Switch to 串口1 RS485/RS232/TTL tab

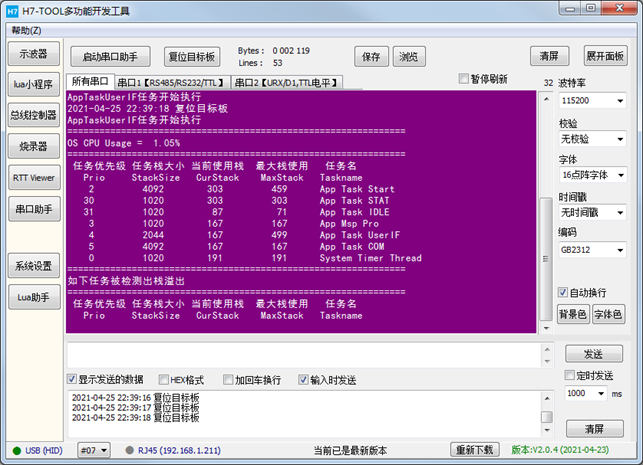click(x=172, y=83)
